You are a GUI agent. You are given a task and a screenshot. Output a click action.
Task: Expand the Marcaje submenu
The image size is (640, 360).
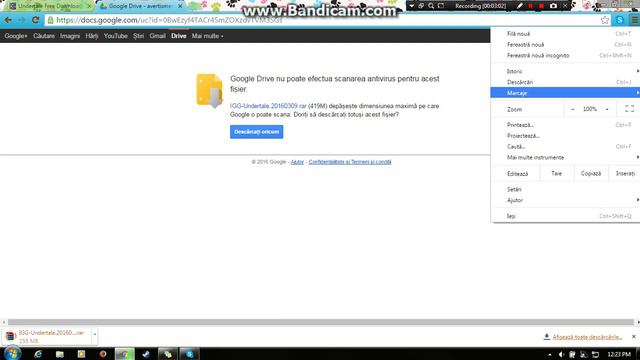pyautogui.click(x=565, y=93)
